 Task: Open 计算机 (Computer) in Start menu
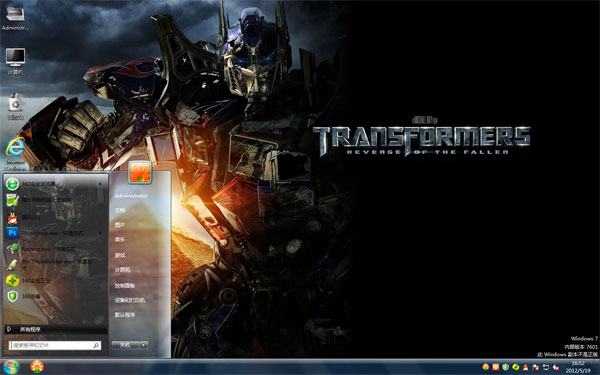tap(122, 270)
